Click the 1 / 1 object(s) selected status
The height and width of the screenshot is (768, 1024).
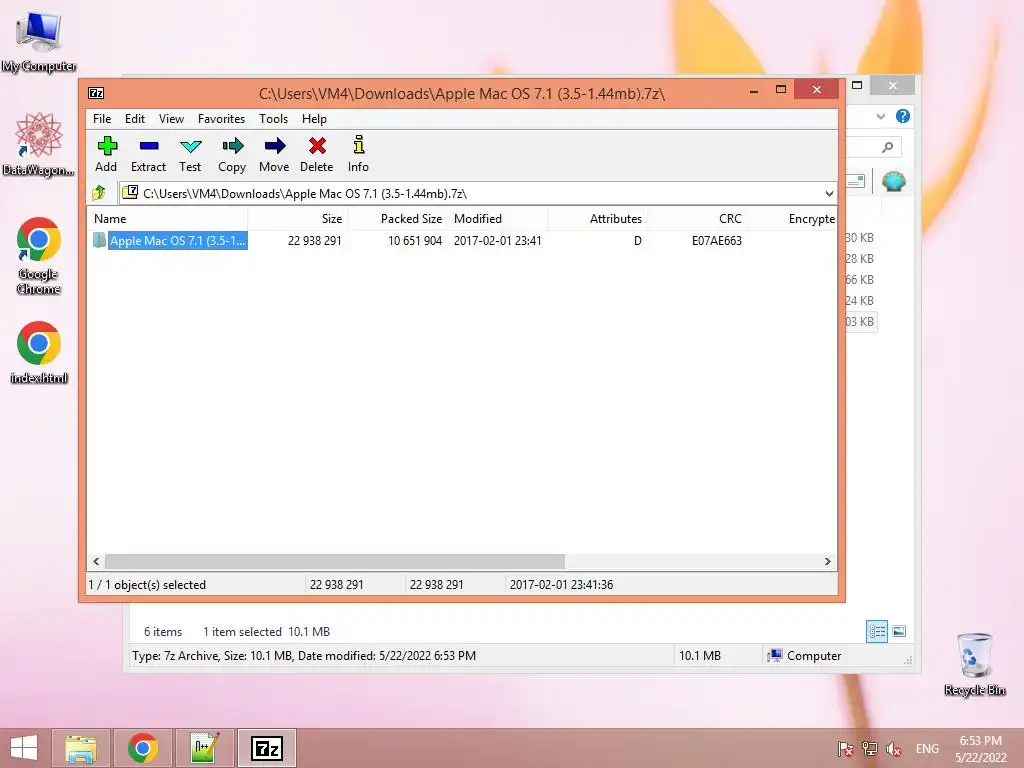pyautogui.click(x=148, y=584)
